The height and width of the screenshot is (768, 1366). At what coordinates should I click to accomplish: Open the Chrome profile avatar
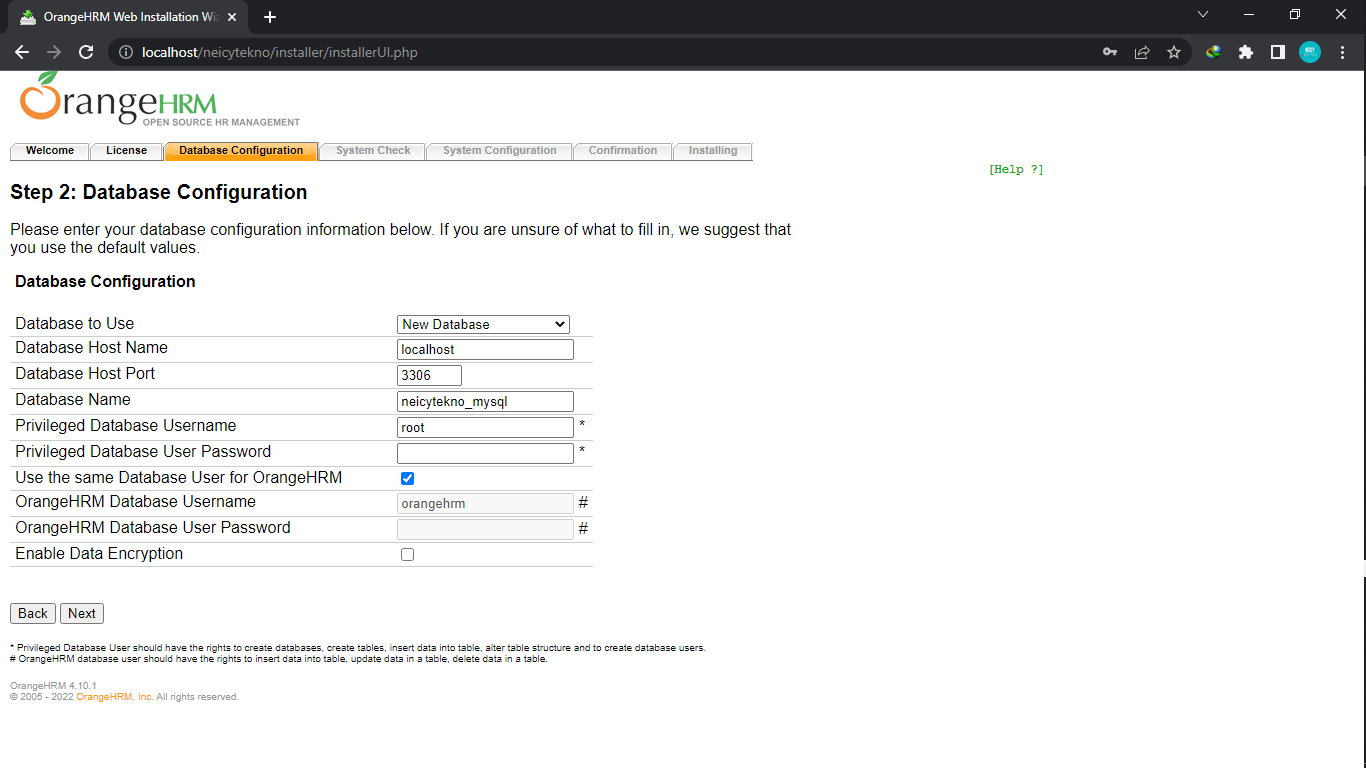pos(1310,52)
